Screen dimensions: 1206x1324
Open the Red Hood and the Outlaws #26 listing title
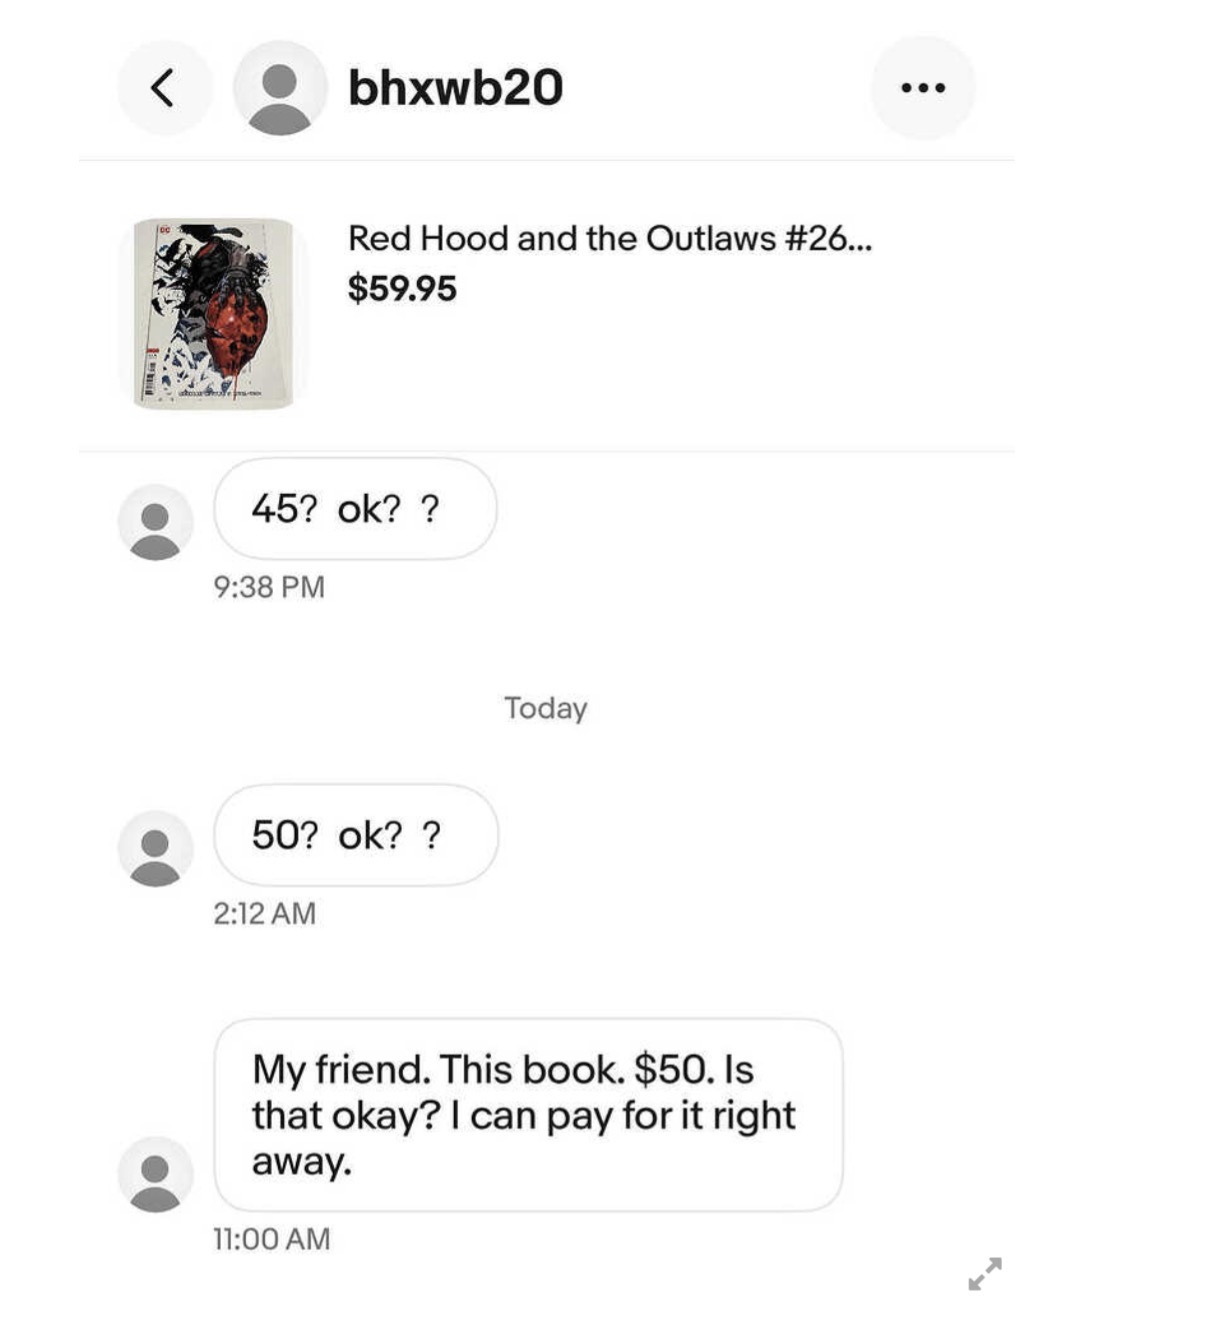pos(609,238)
